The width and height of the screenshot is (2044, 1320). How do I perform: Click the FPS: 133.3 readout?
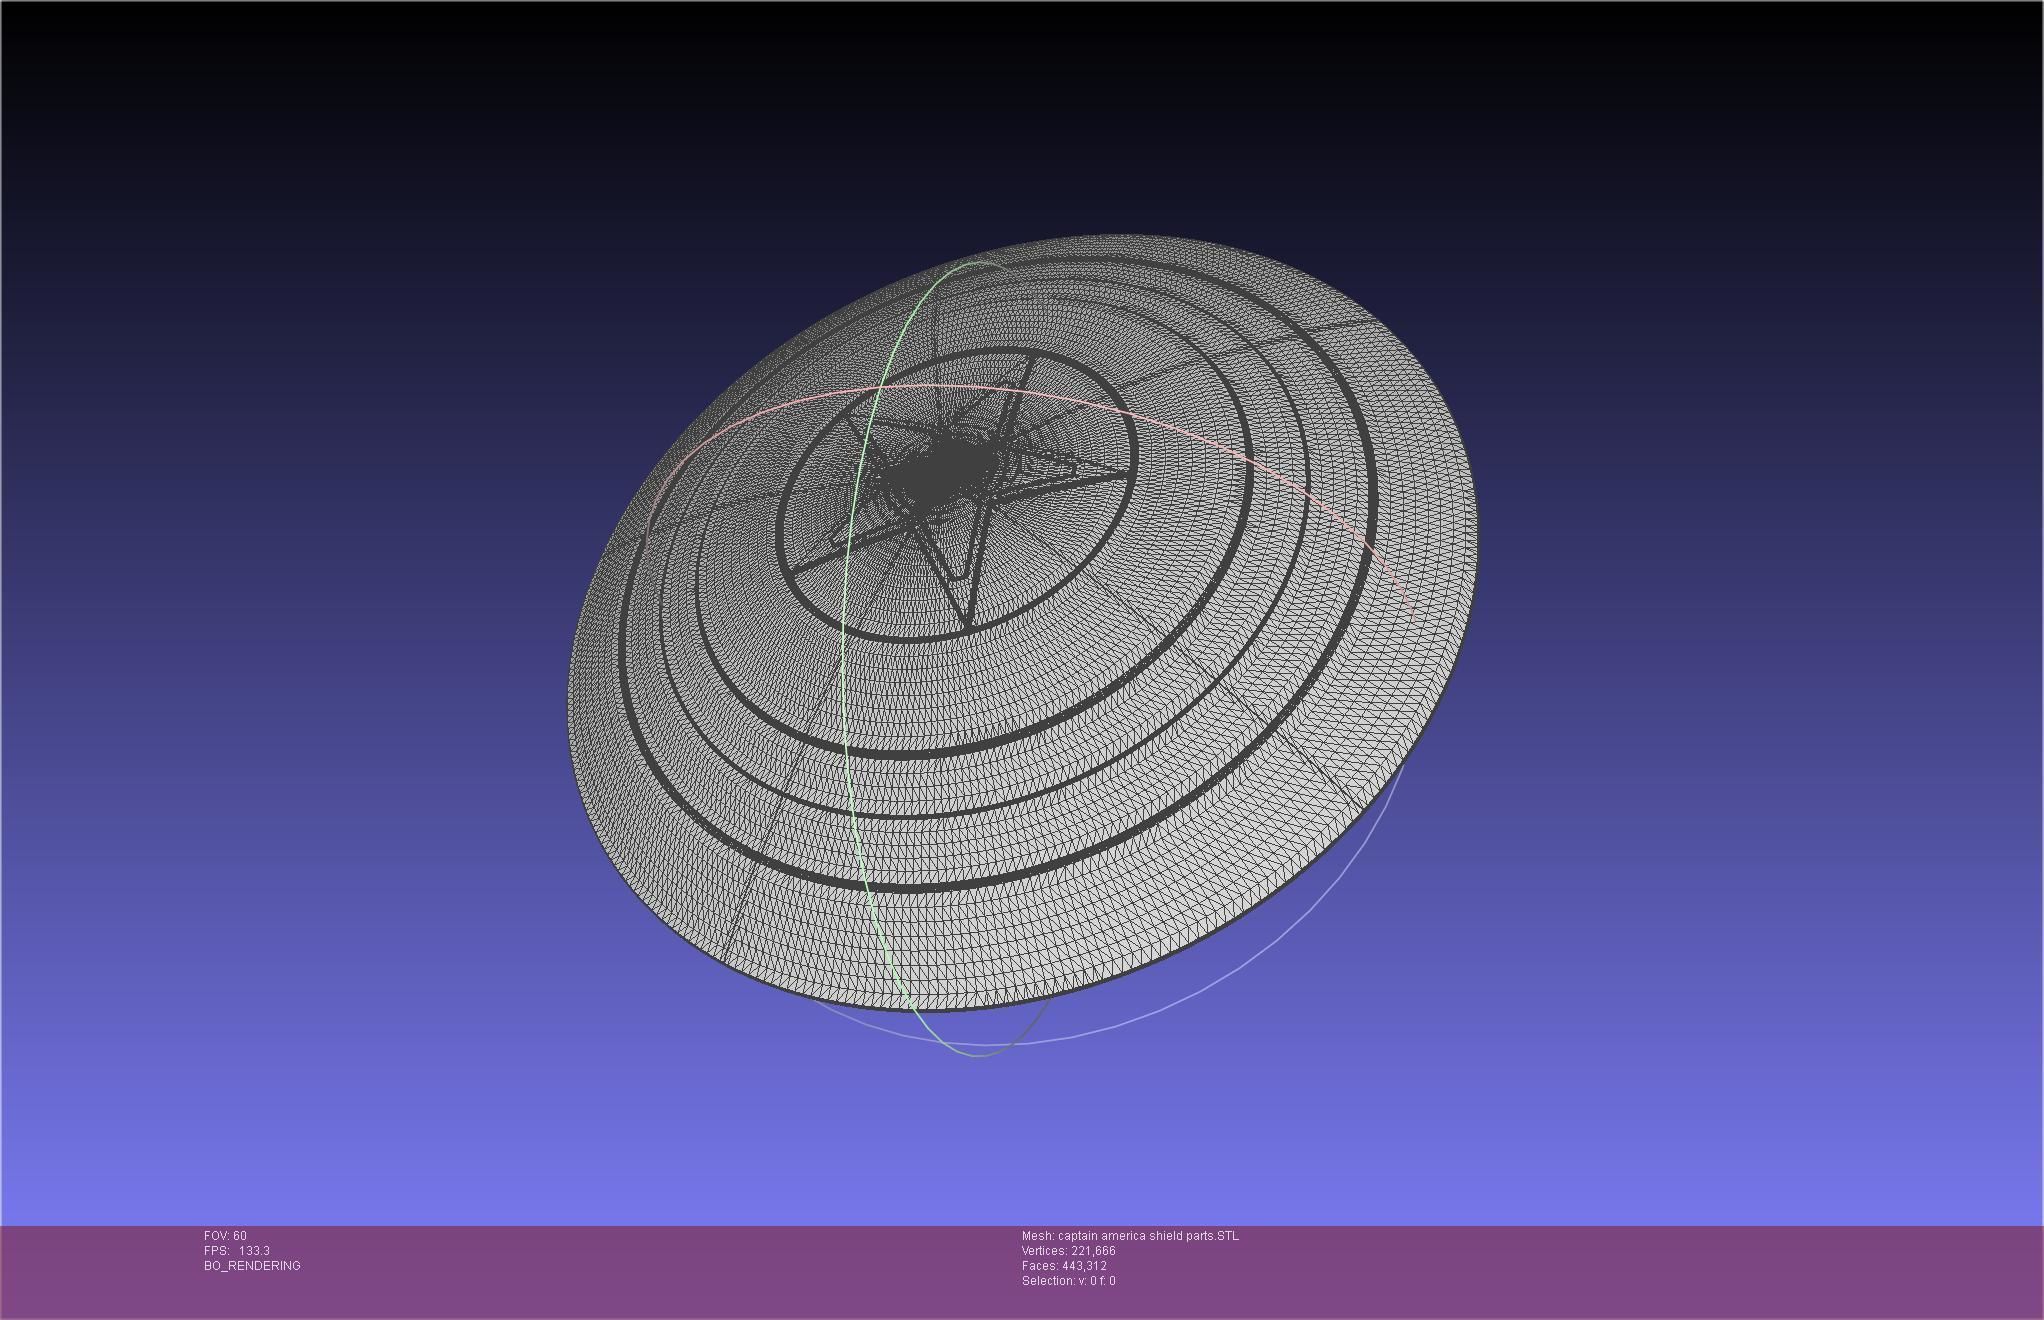pos(236,1251)
